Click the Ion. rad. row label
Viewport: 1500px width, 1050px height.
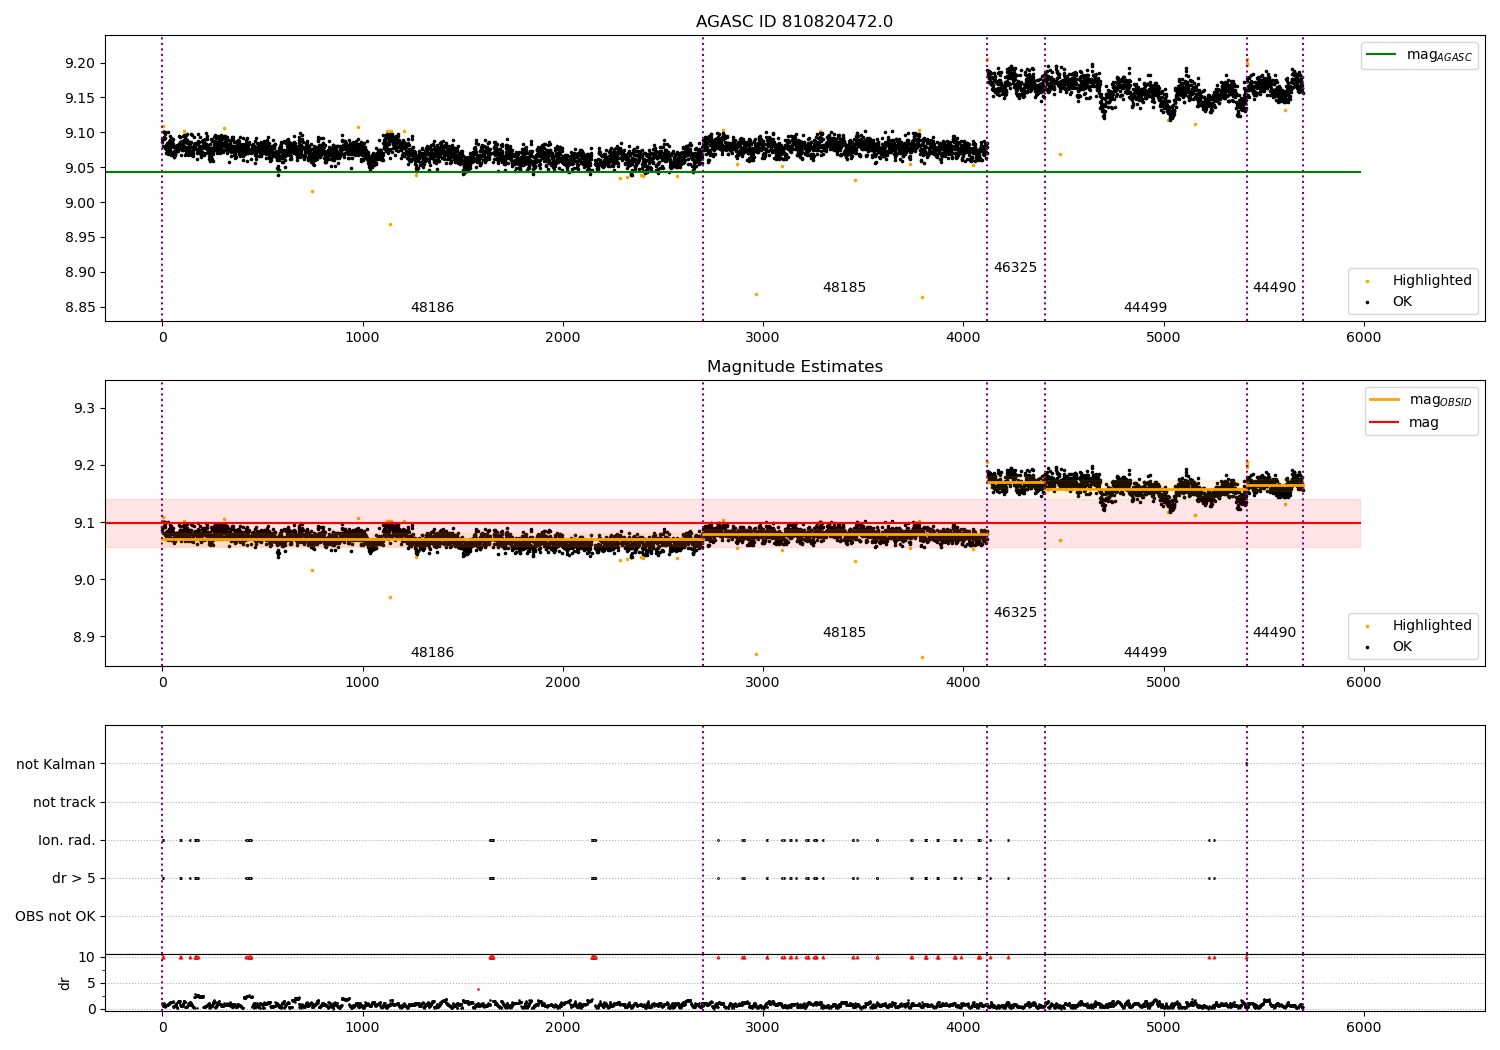point(67,841)
